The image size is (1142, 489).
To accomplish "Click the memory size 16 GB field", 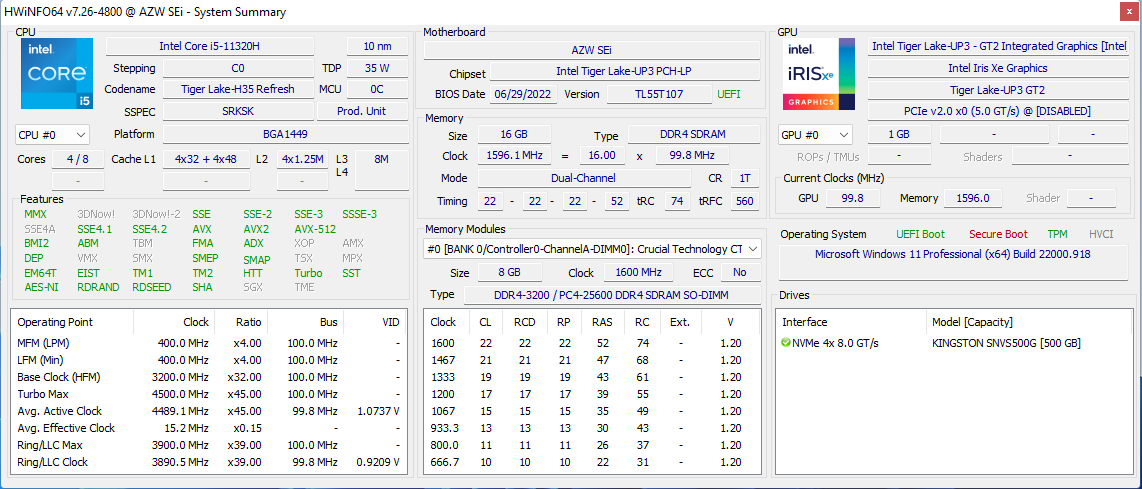I will pos(514,135).
